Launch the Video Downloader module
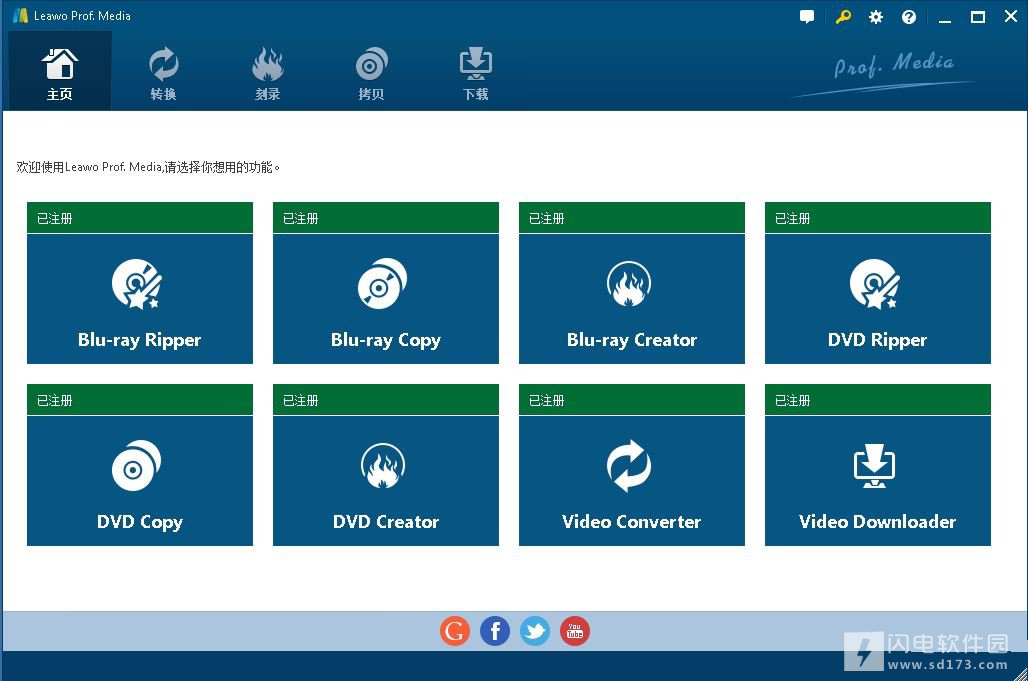The width and height of the screenshot is (1028, 681). 877,480
